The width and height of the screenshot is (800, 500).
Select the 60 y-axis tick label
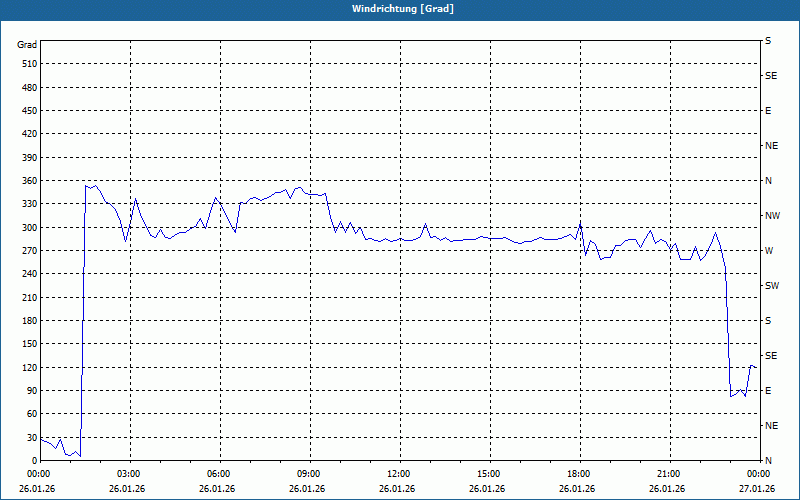tap(32, 414)
